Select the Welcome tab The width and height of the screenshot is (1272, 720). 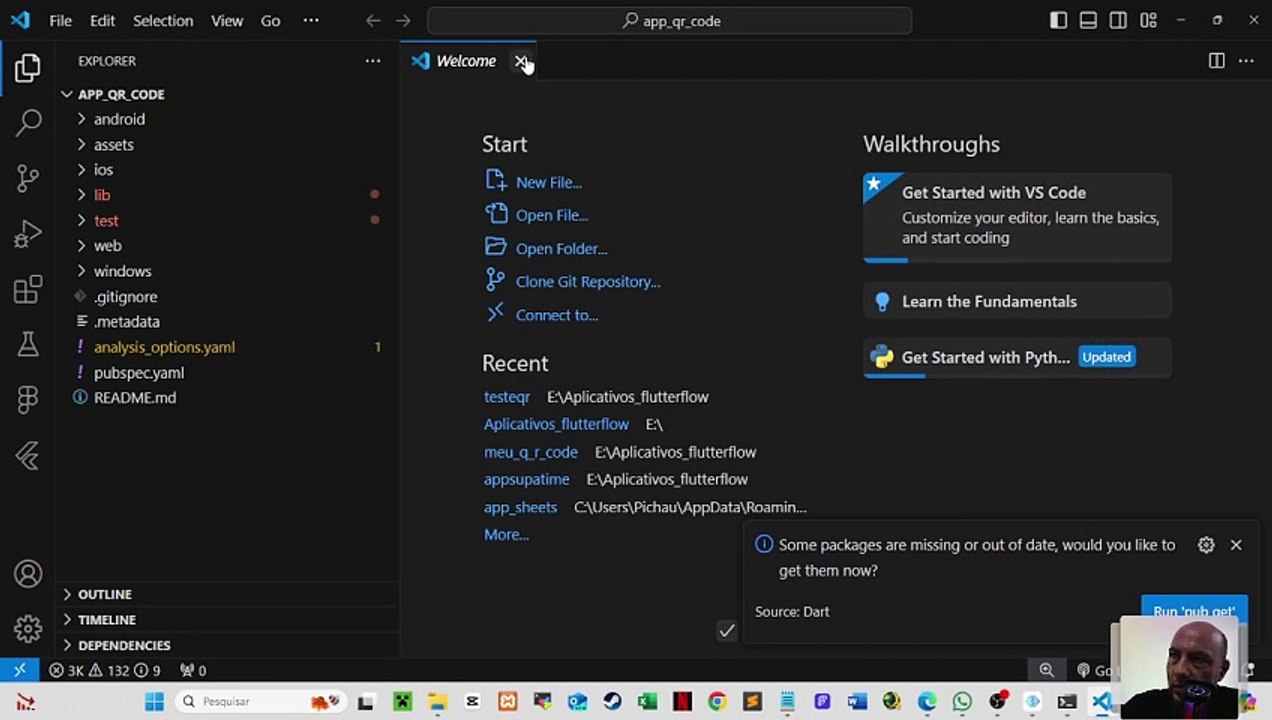coord(466,61)
